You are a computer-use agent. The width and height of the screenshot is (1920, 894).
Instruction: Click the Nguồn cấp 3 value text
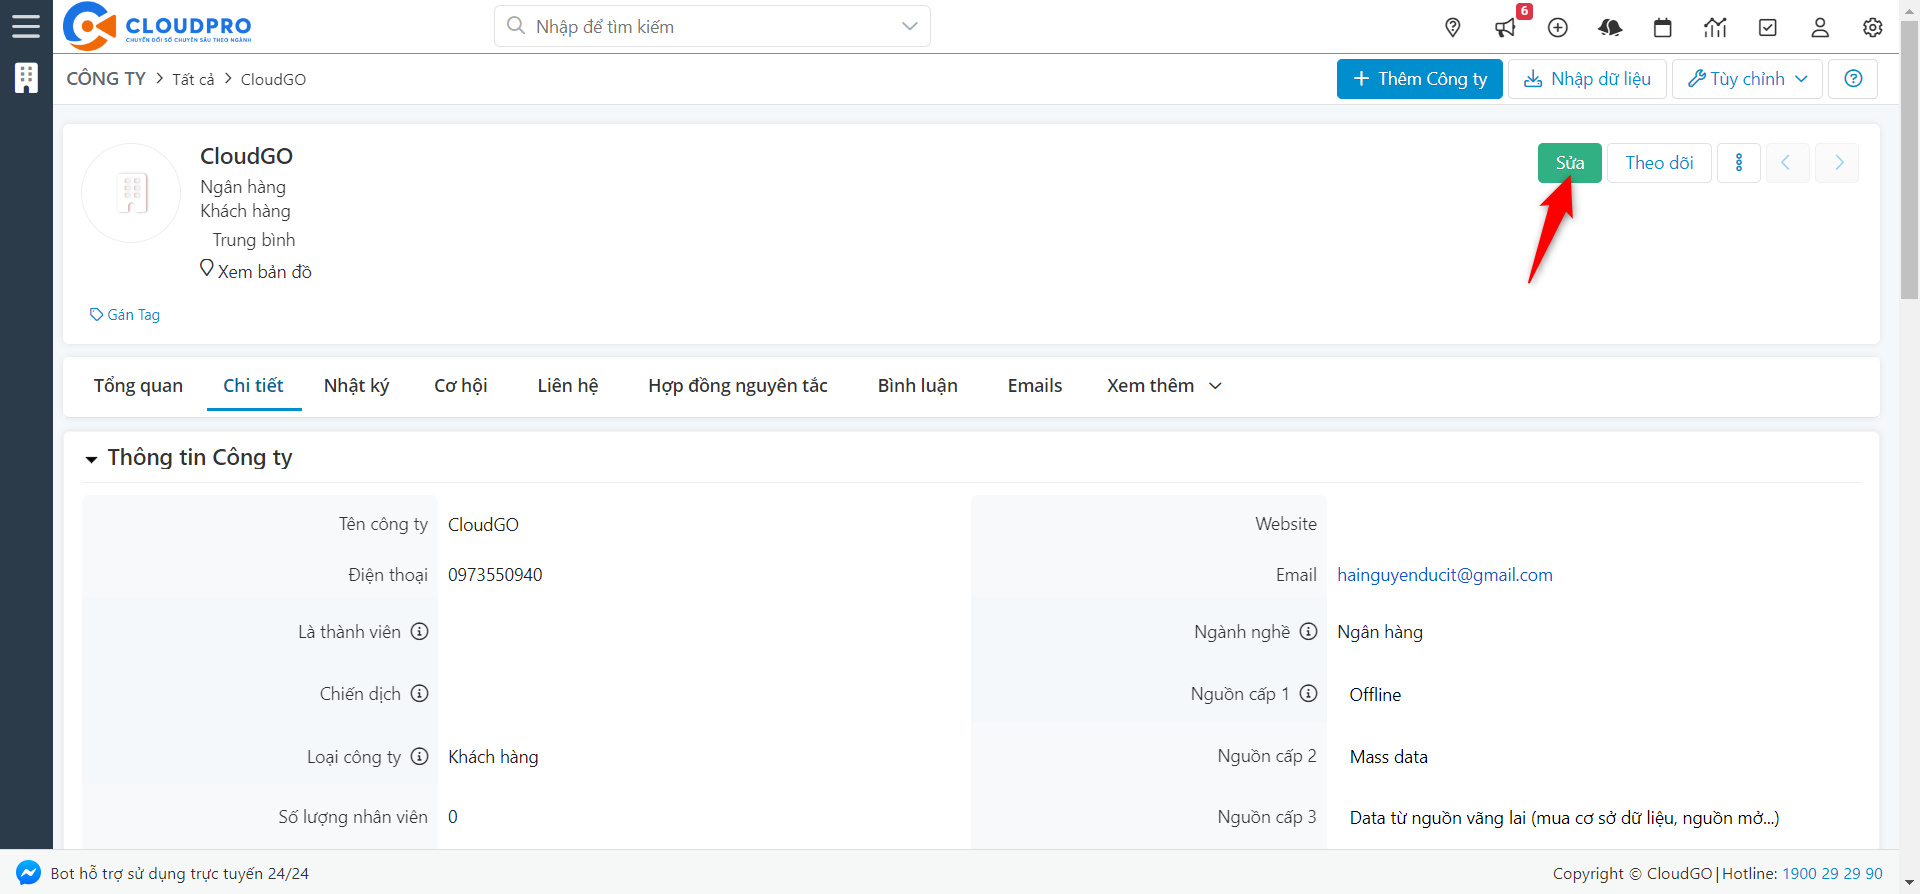click(x=1564, y=818)
